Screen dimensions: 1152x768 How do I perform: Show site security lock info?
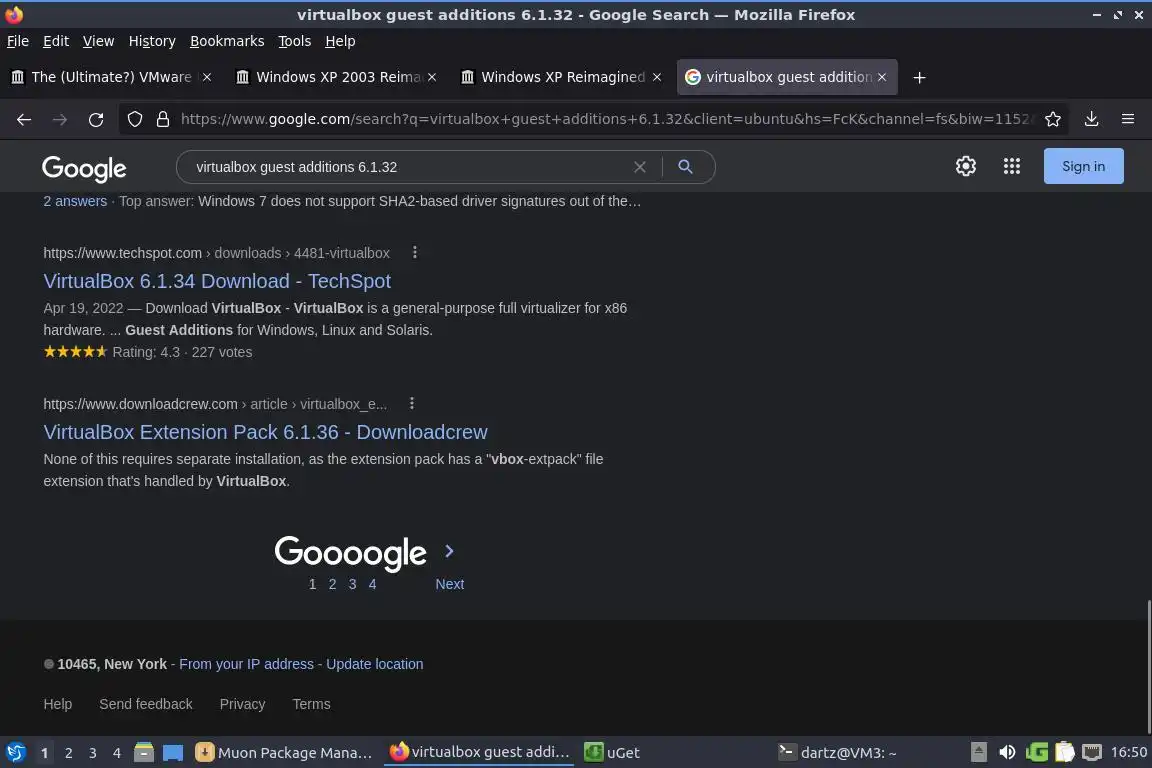point(163,119)
